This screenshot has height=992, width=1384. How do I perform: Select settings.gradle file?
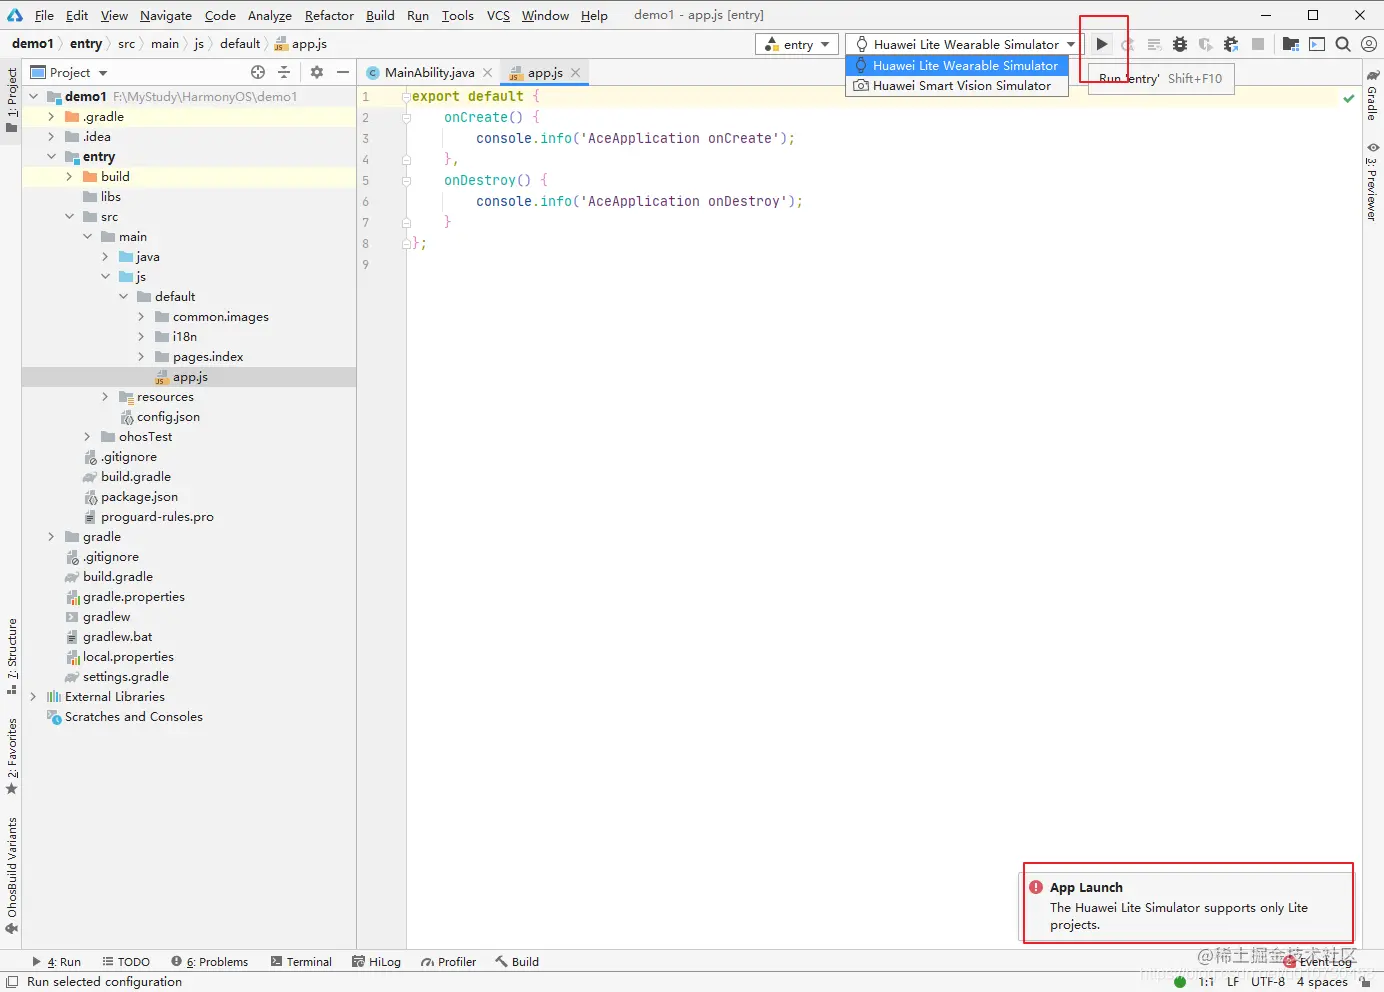pos(126,677)
